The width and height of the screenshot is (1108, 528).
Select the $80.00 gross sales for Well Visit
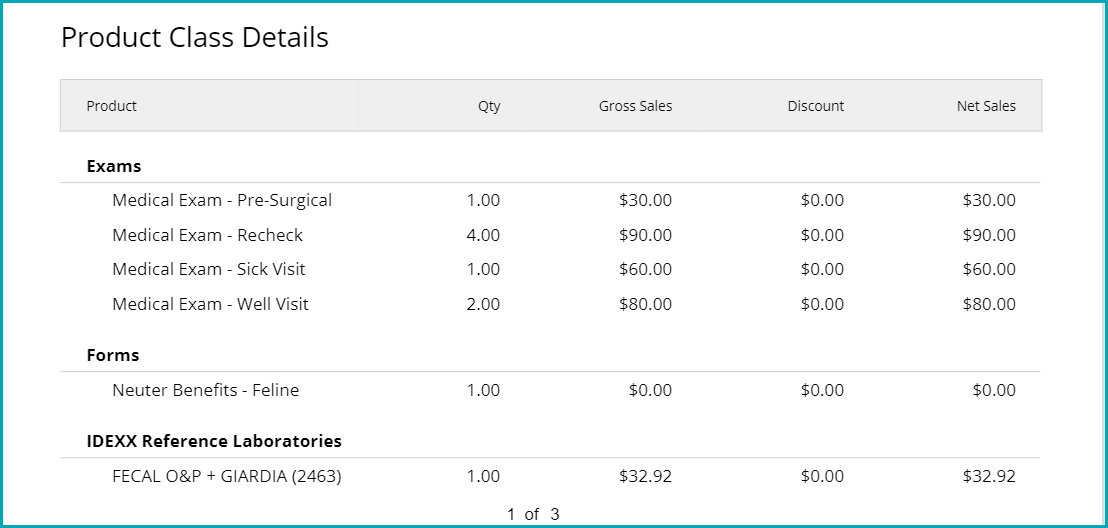(645, 304)
